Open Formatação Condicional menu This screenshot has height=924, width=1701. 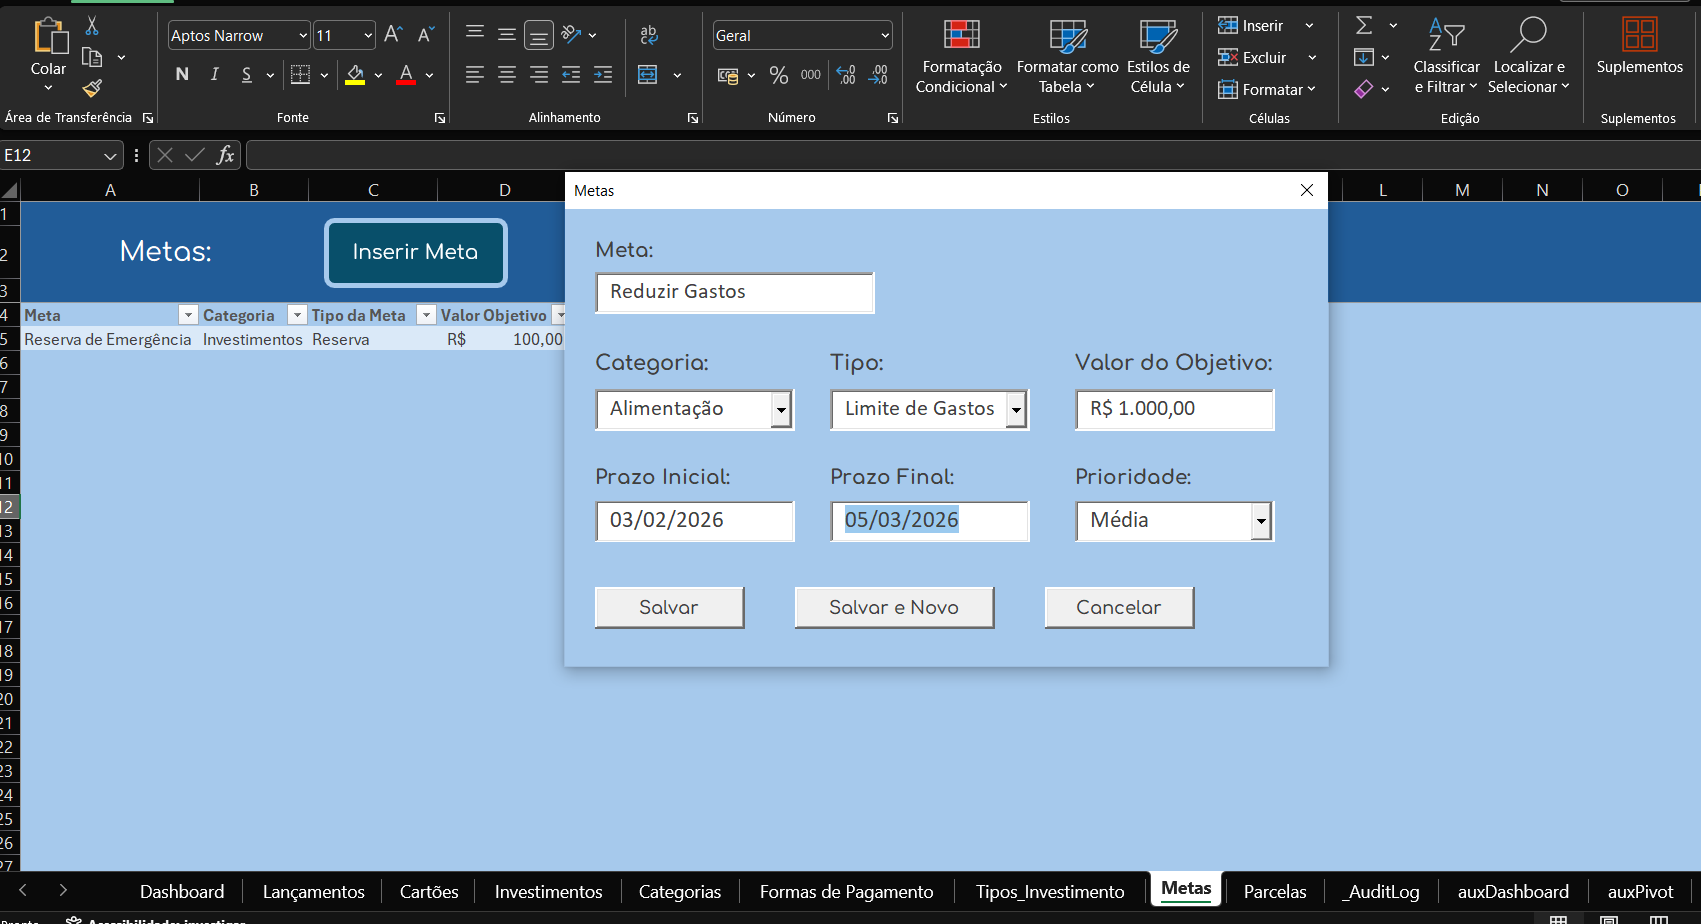[x=961, y=57]
